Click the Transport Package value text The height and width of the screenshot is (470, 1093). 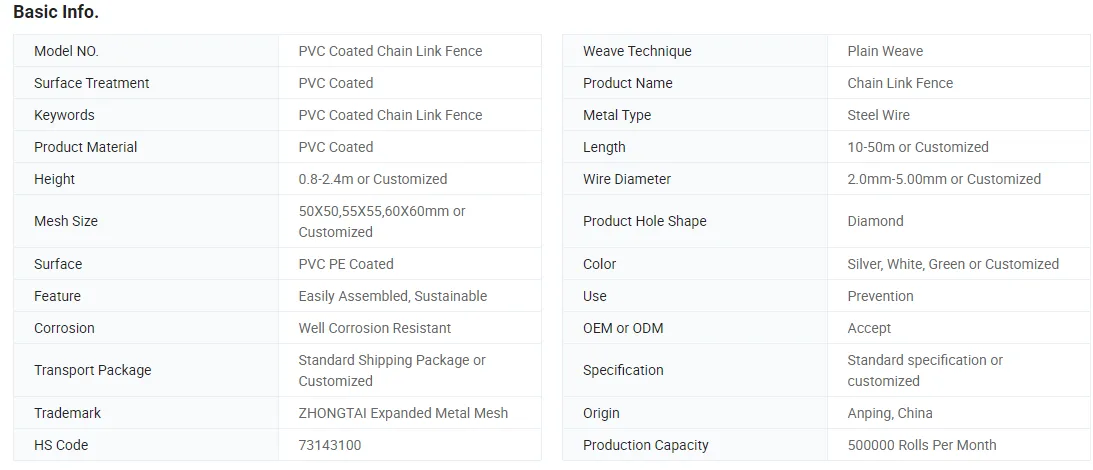(x=392, y=370)
